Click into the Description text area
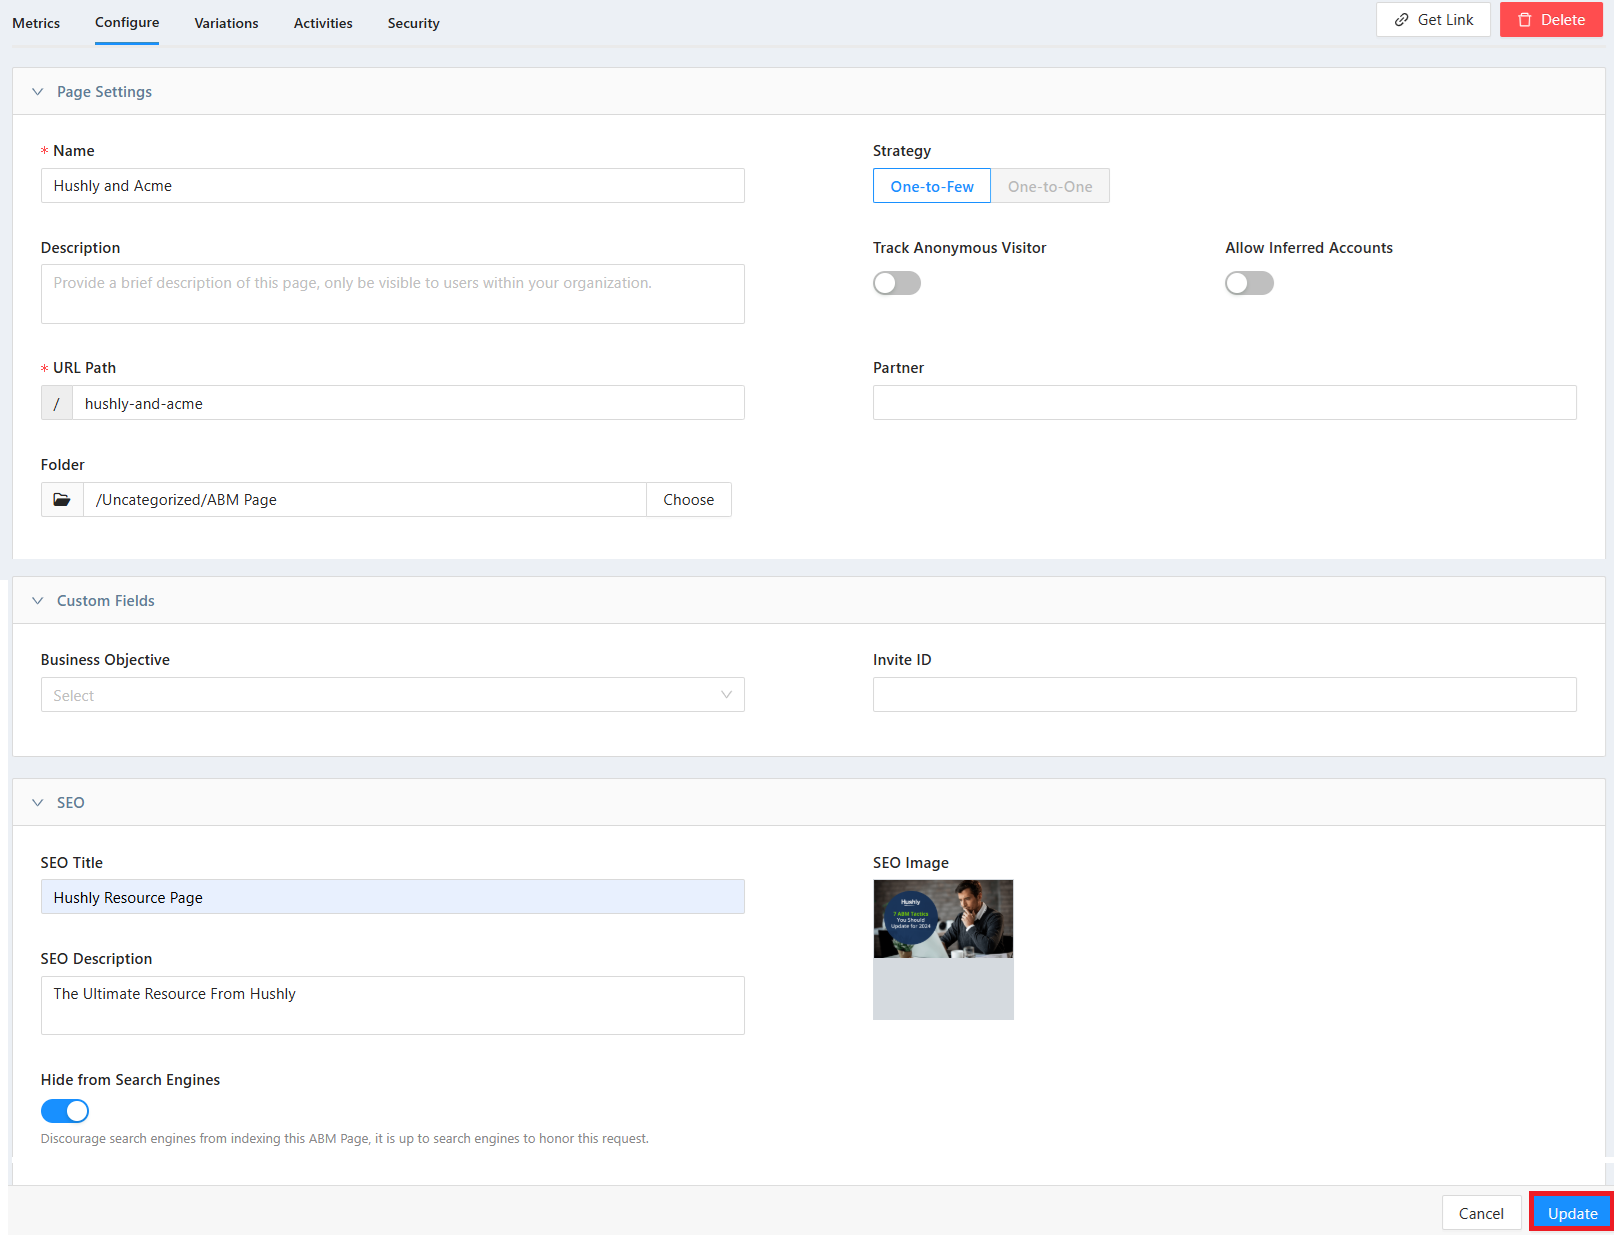Screen dimensions: 1614x1241 pyautogui.click(x=393, y=294)
